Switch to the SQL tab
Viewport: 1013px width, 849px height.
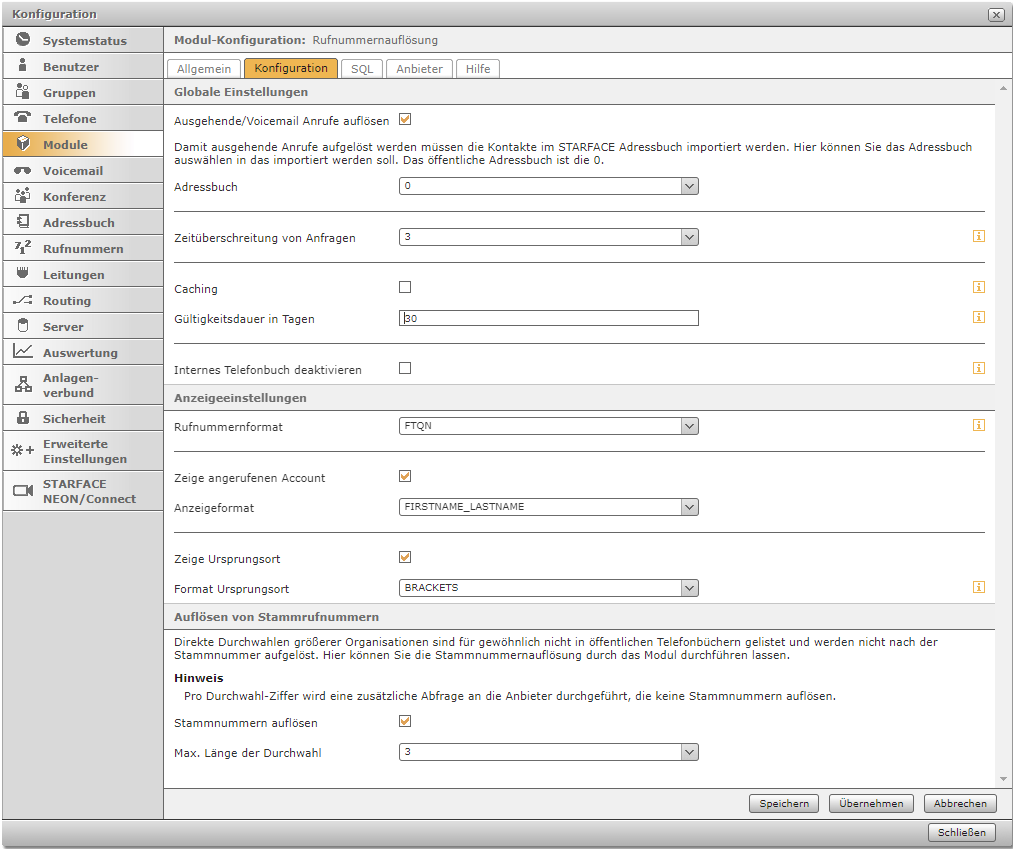[x=361, y=69]
